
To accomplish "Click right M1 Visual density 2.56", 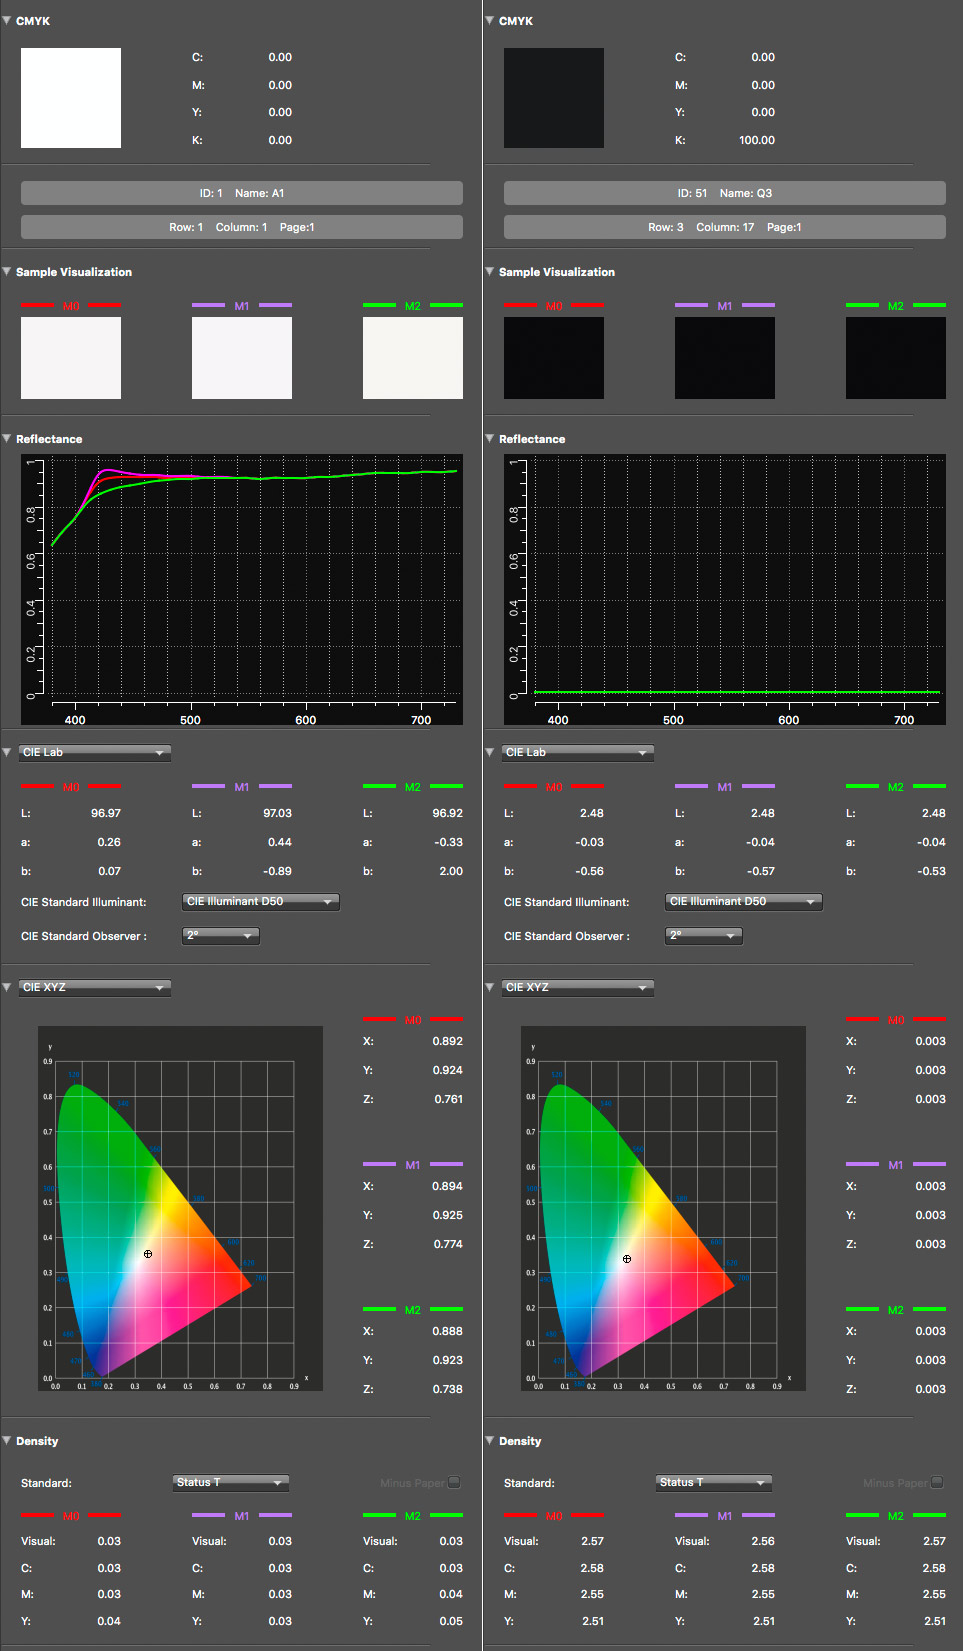I will coord(763,1541).
